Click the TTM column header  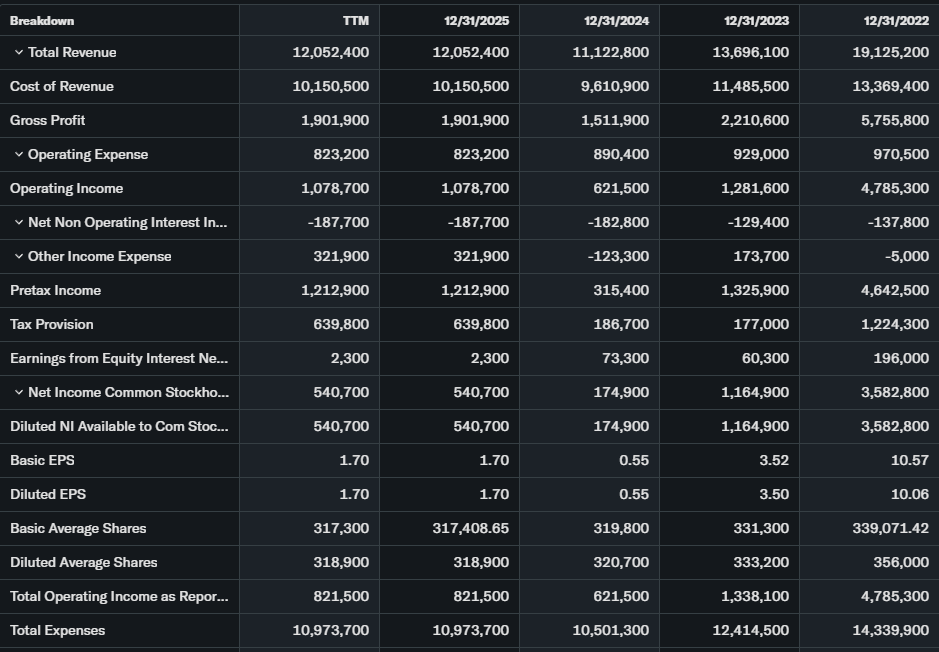(x=355, y=21)
